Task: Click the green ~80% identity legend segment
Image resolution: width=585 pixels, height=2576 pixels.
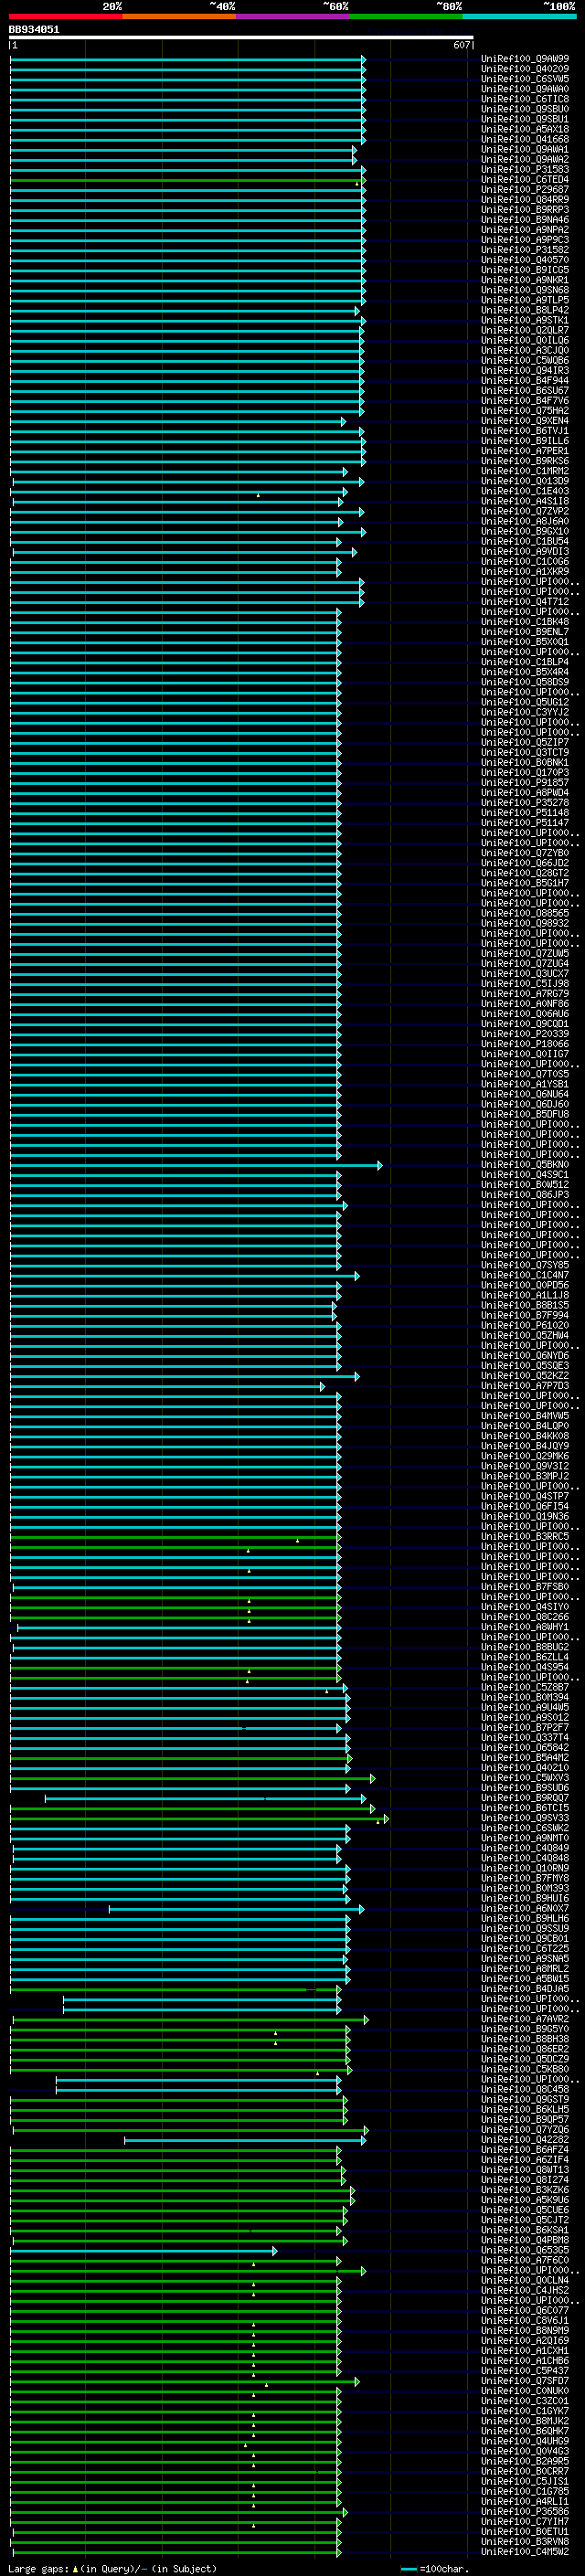Action: pyautogui.click(x=405, y=16)
